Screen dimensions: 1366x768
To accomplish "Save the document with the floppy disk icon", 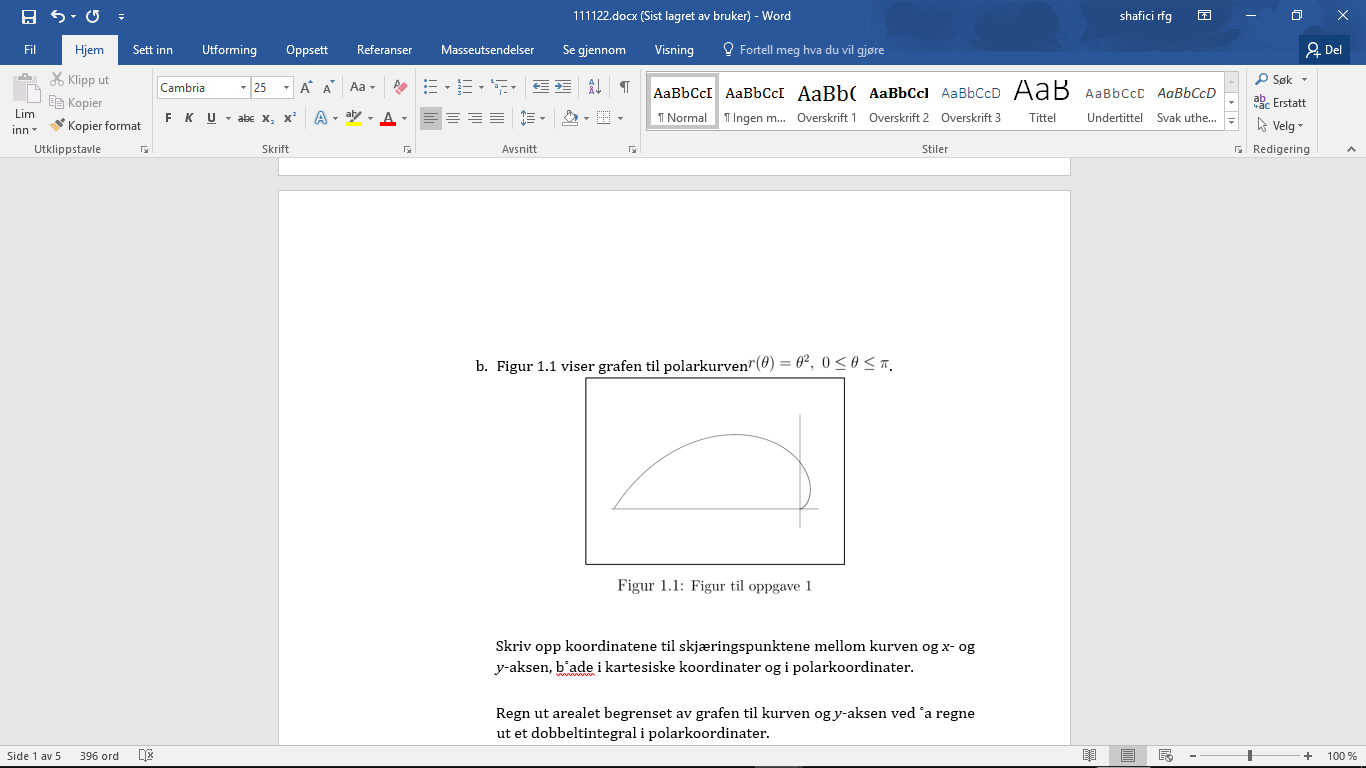I will pyautogui.click(x=28, y=16).
